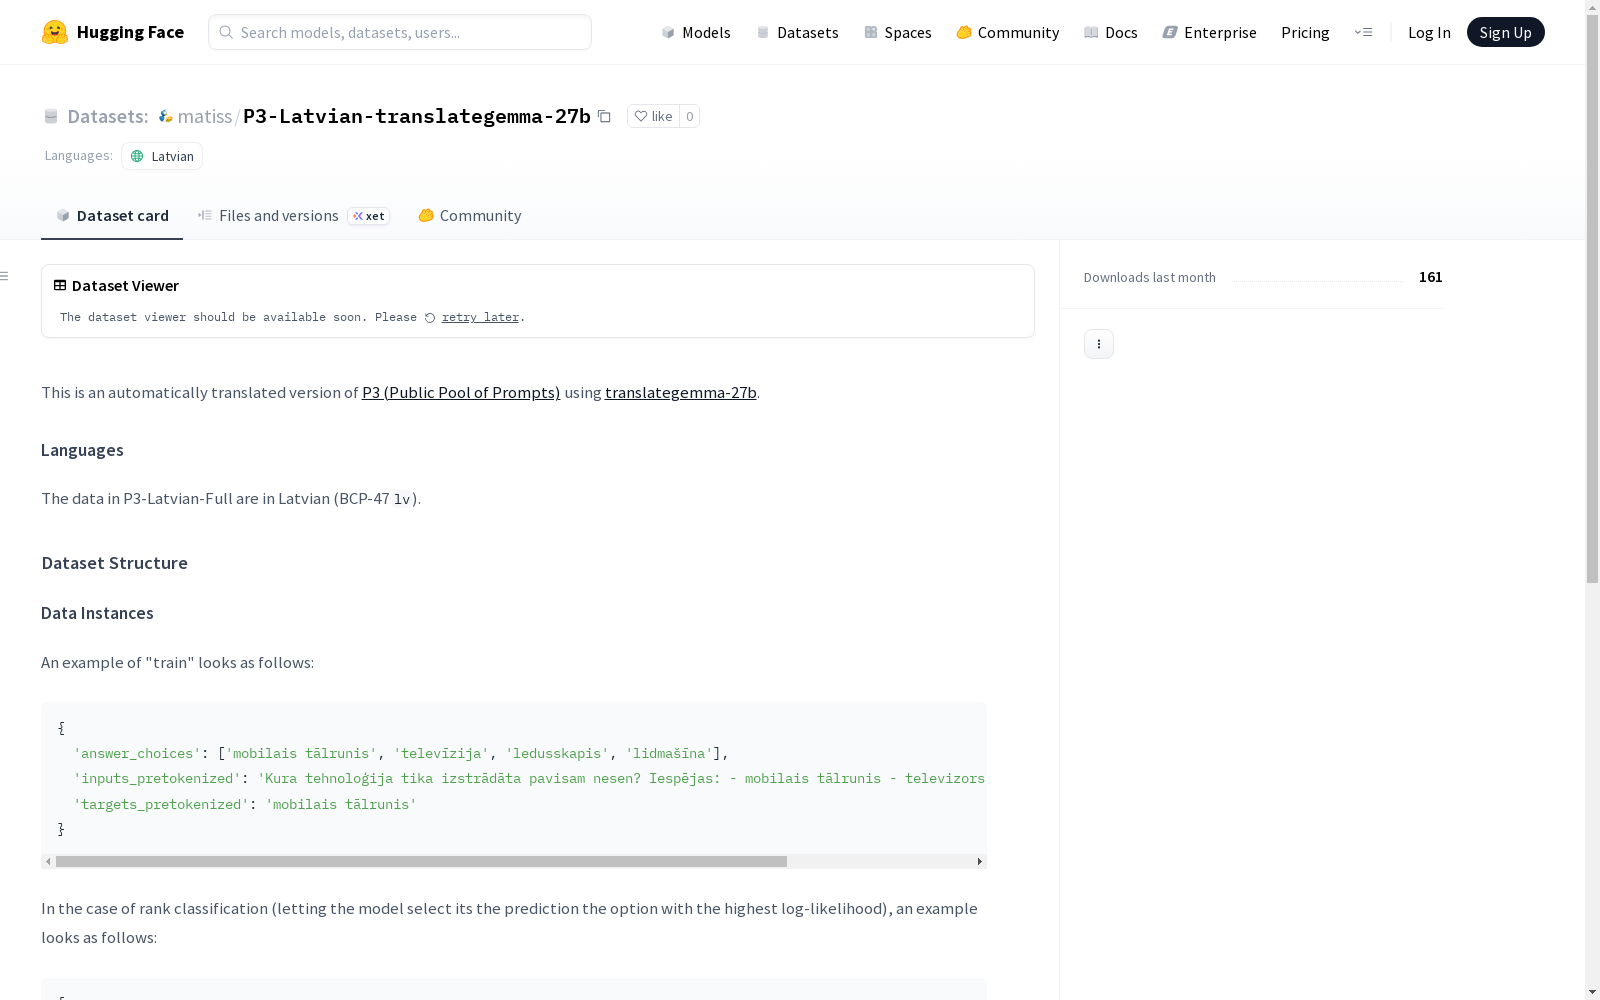
Task: Open the Enterprise nav link
Action: [1209, 32]
